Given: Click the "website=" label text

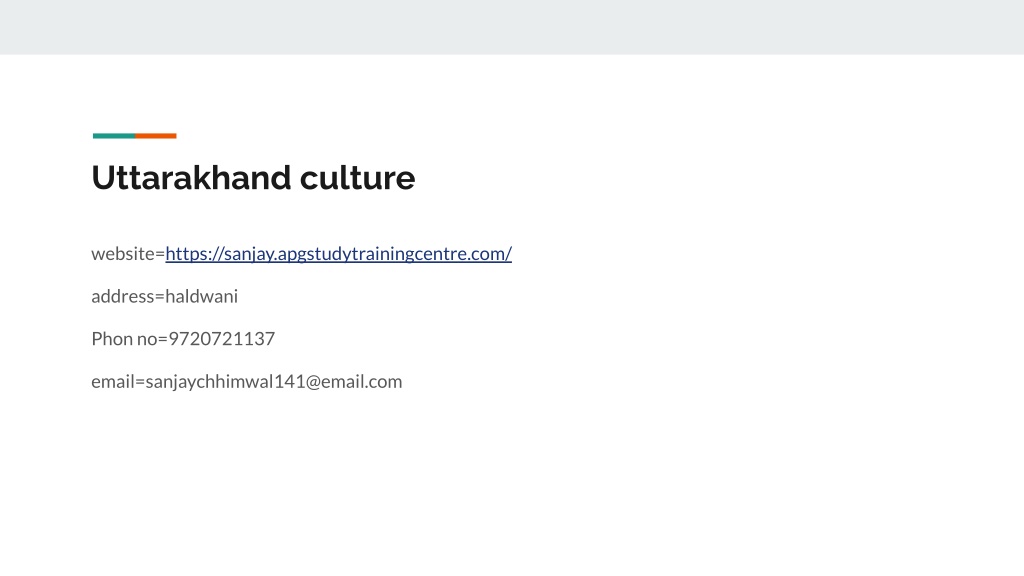Looking at the screenshot, I should [128, 253].
